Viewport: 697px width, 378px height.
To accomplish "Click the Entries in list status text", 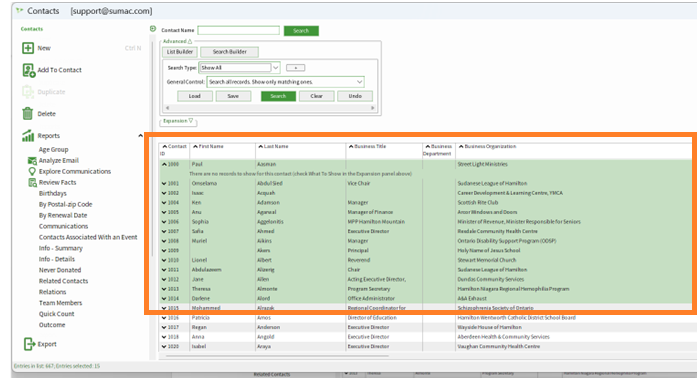I will tap(57, 366).
